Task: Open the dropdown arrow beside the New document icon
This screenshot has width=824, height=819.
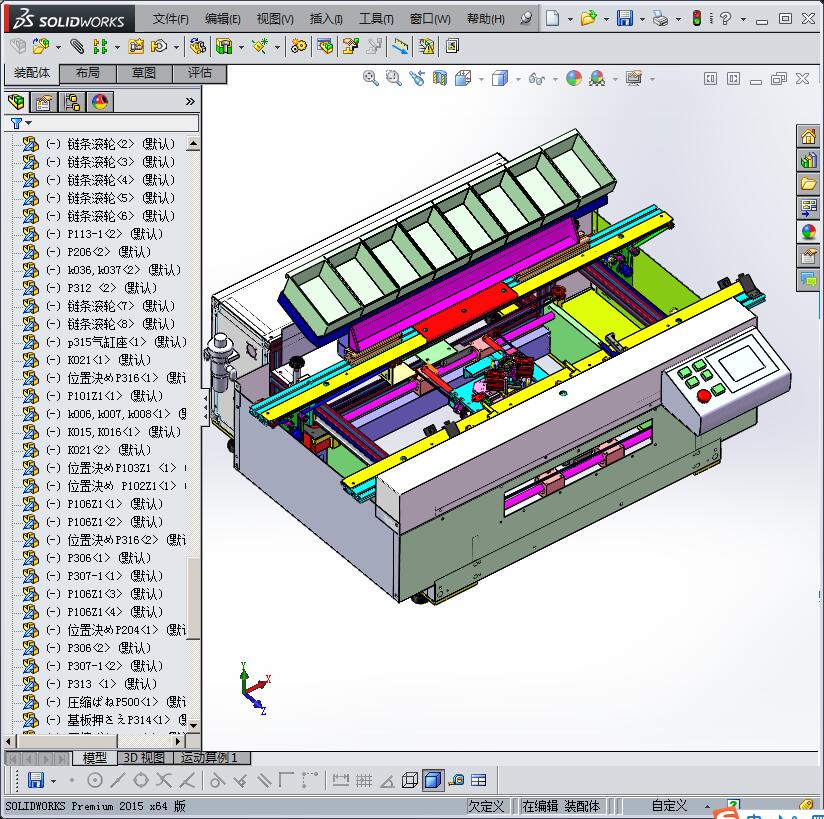Action: pos(570,19)
